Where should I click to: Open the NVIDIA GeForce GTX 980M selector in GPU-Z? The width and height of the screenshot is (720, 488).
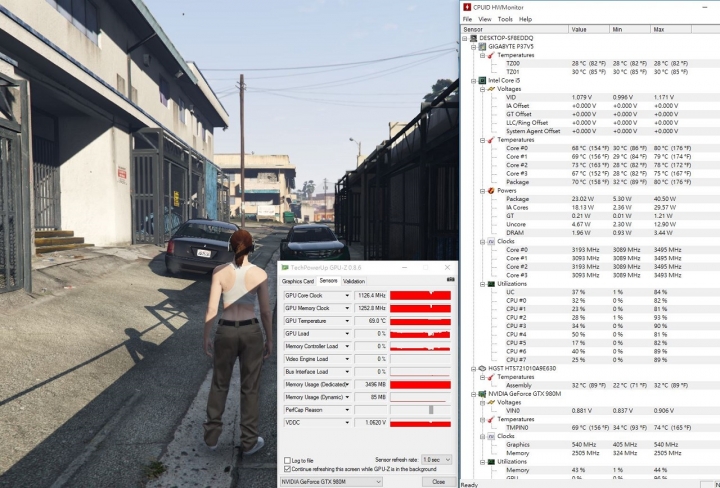[x=331, y=482]
